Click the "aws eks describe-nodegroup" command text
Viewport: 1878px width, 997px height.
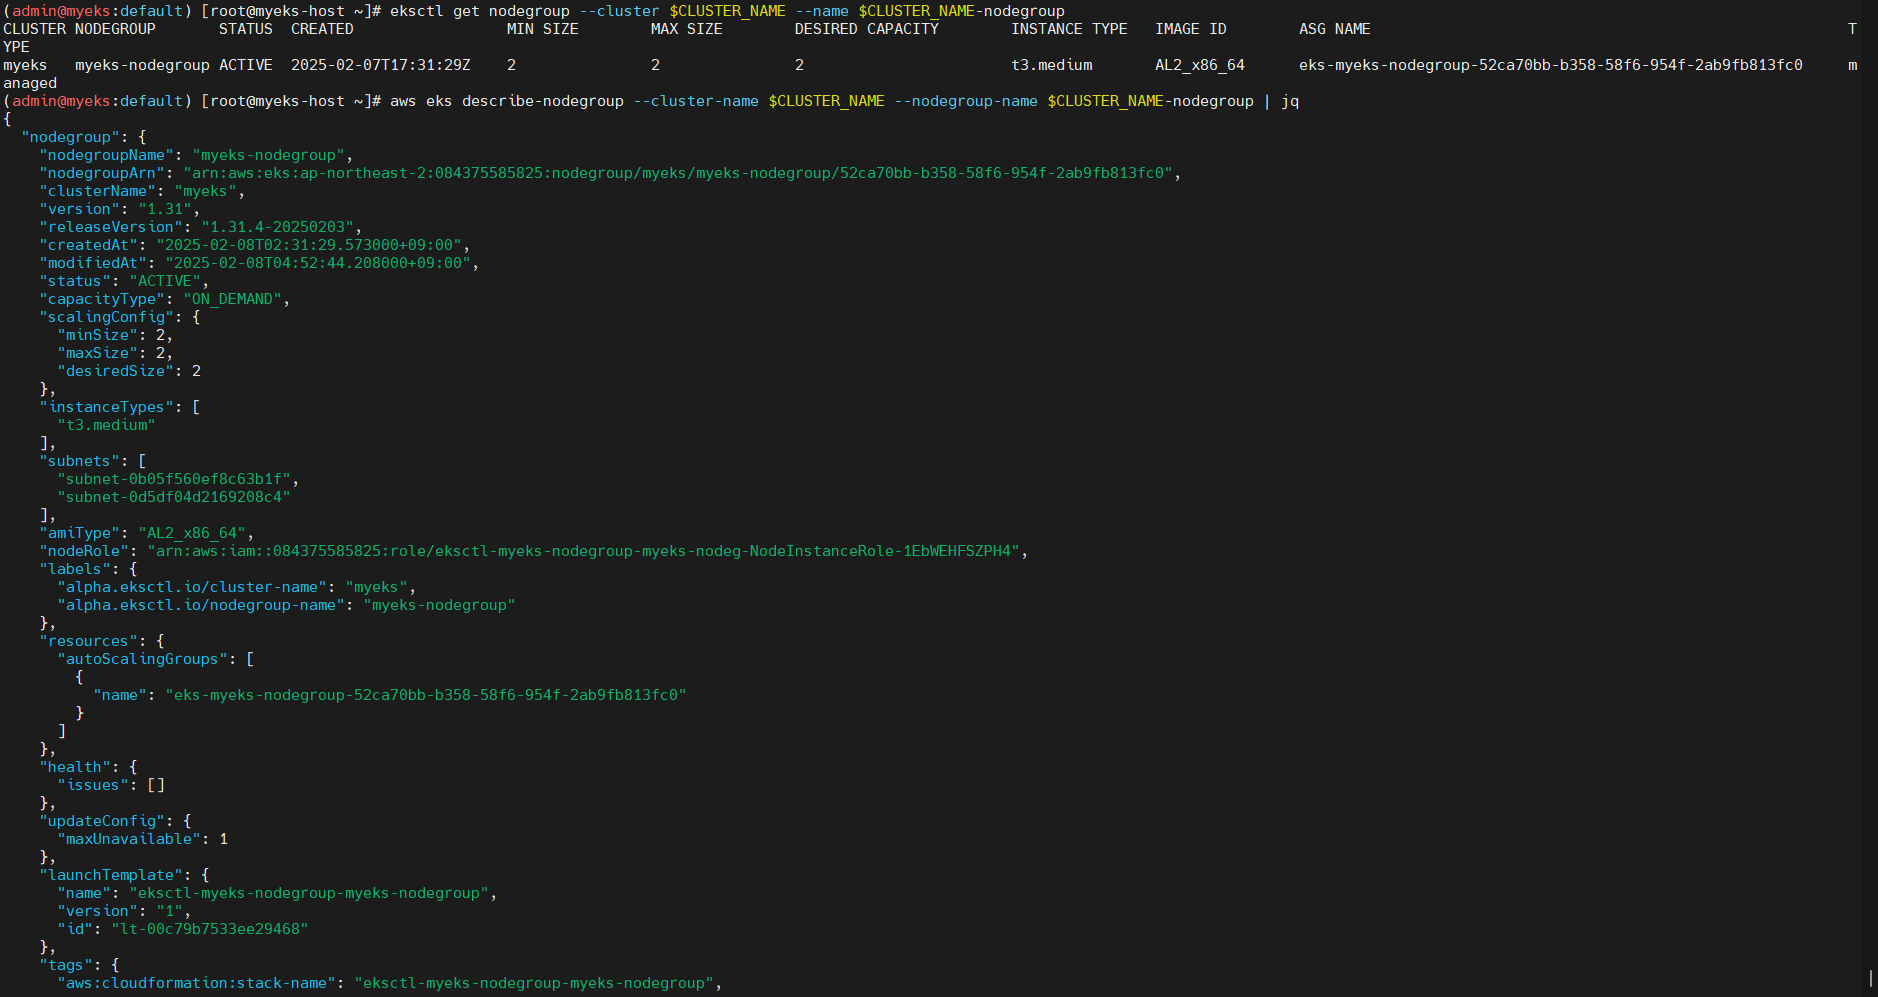coord(507,101)
